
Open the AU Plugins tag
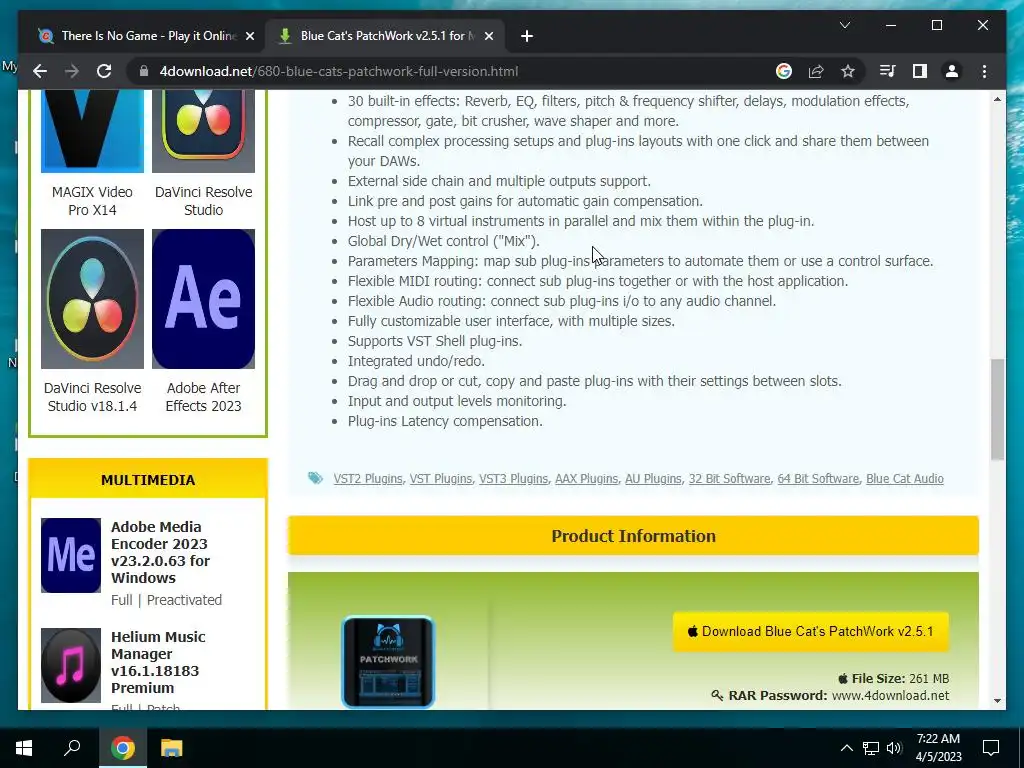pos(653,479)
